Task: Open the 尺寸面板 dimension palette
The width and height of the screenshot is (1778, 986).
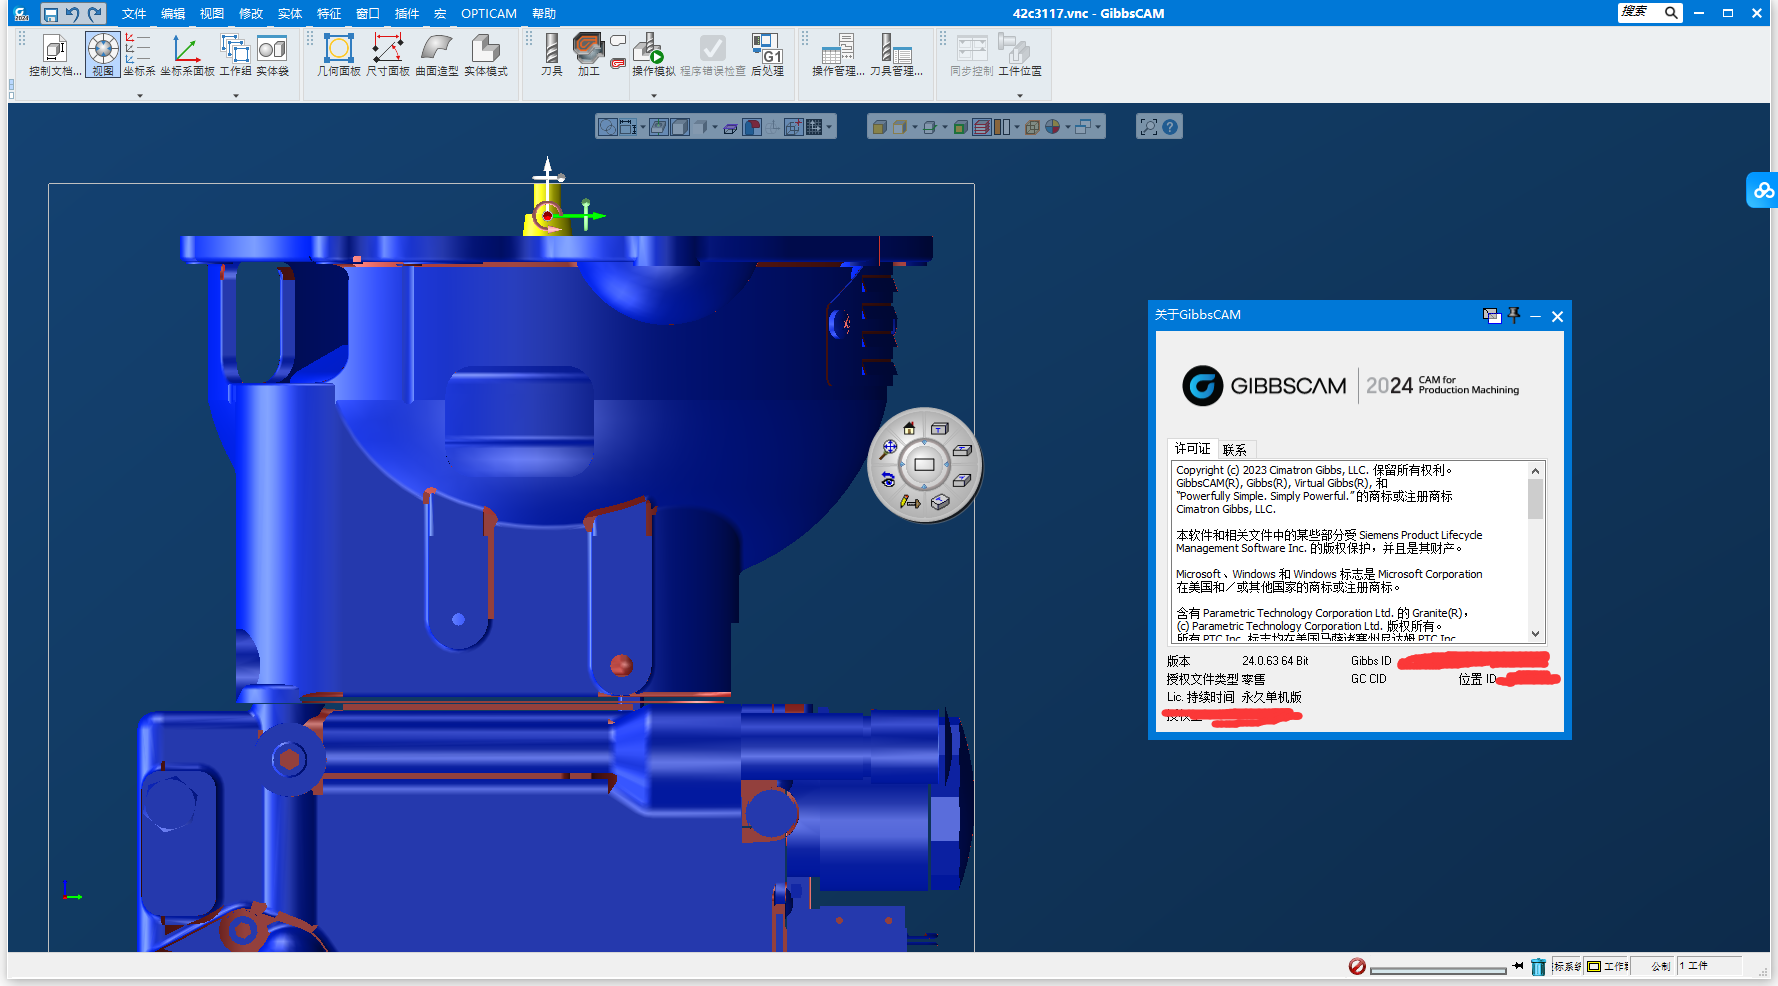Action: pos(387,54)
